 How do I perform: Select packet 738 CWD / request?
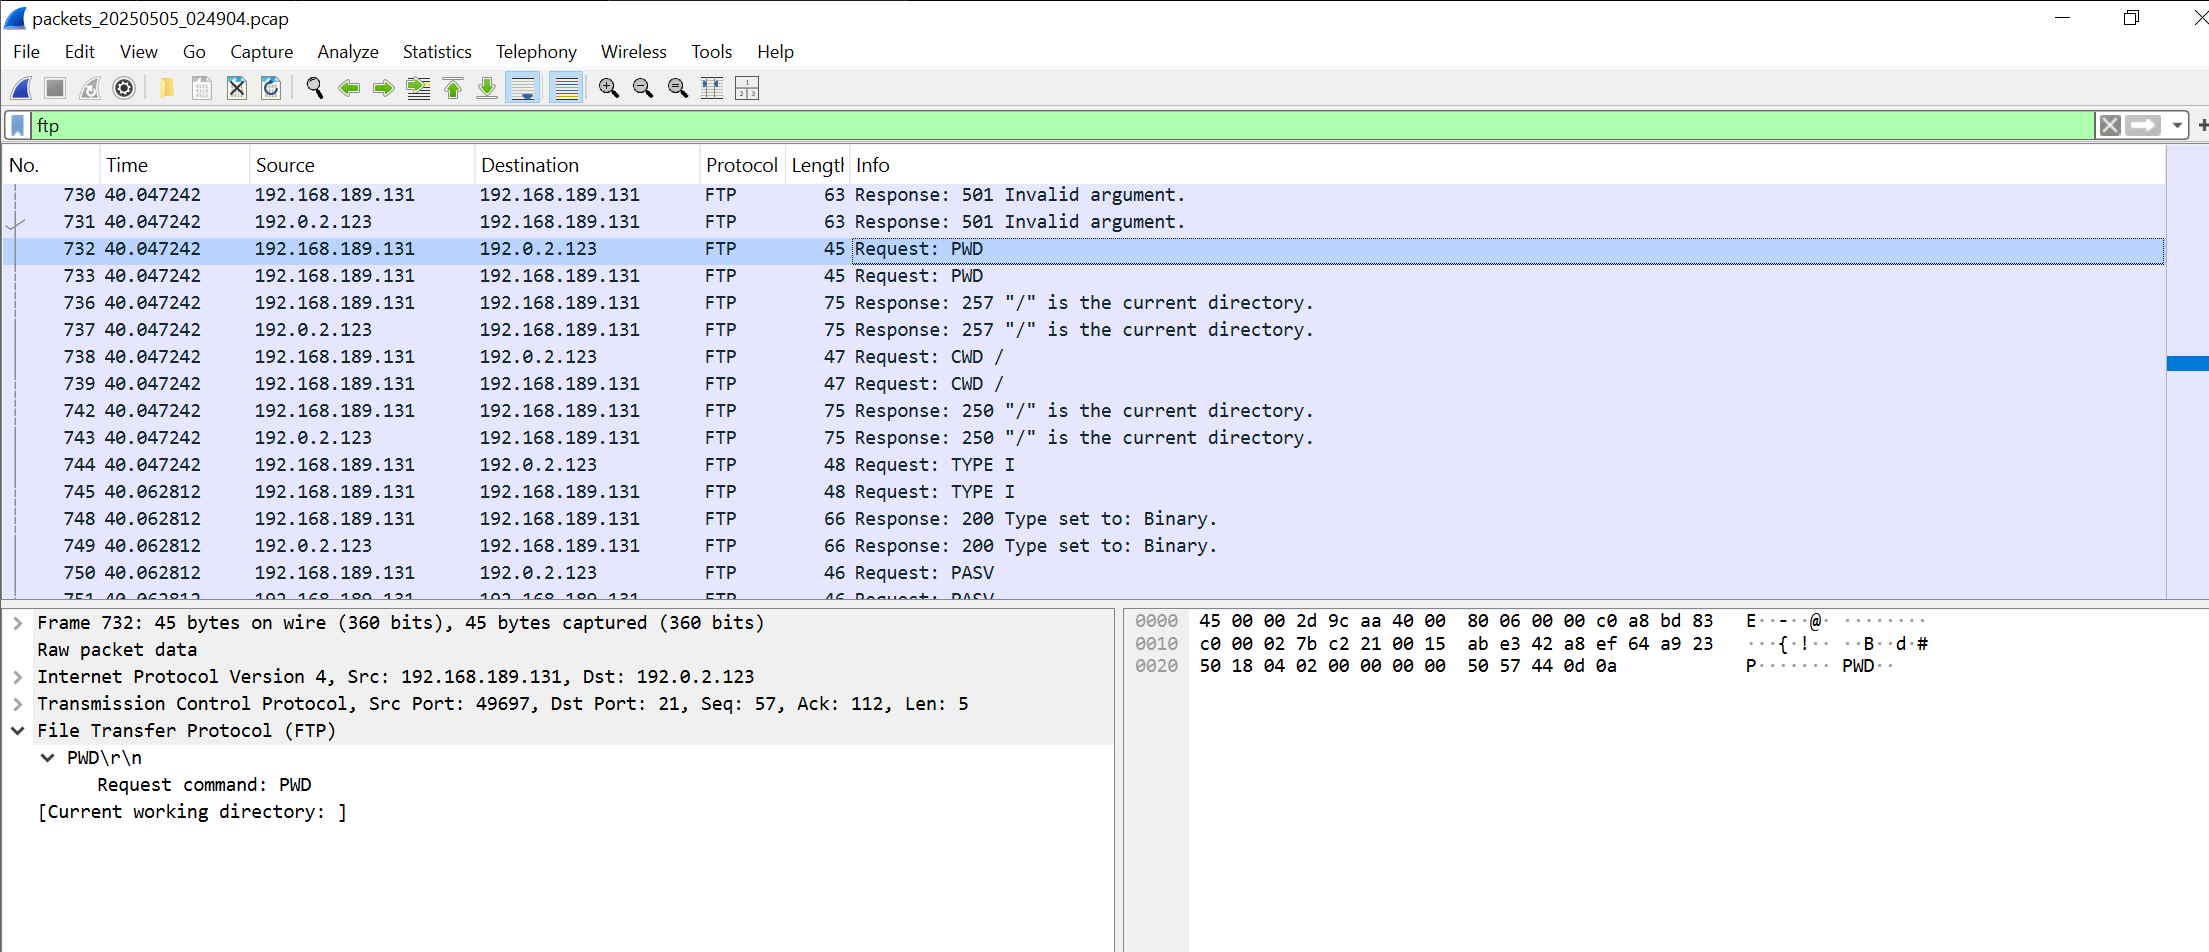1084,357
